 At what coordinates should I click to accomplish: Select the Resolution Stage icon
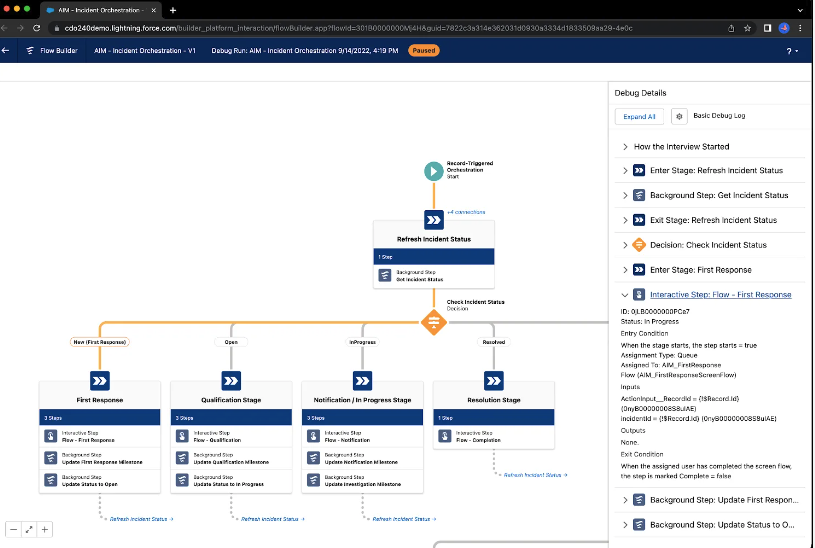(493, 381)
